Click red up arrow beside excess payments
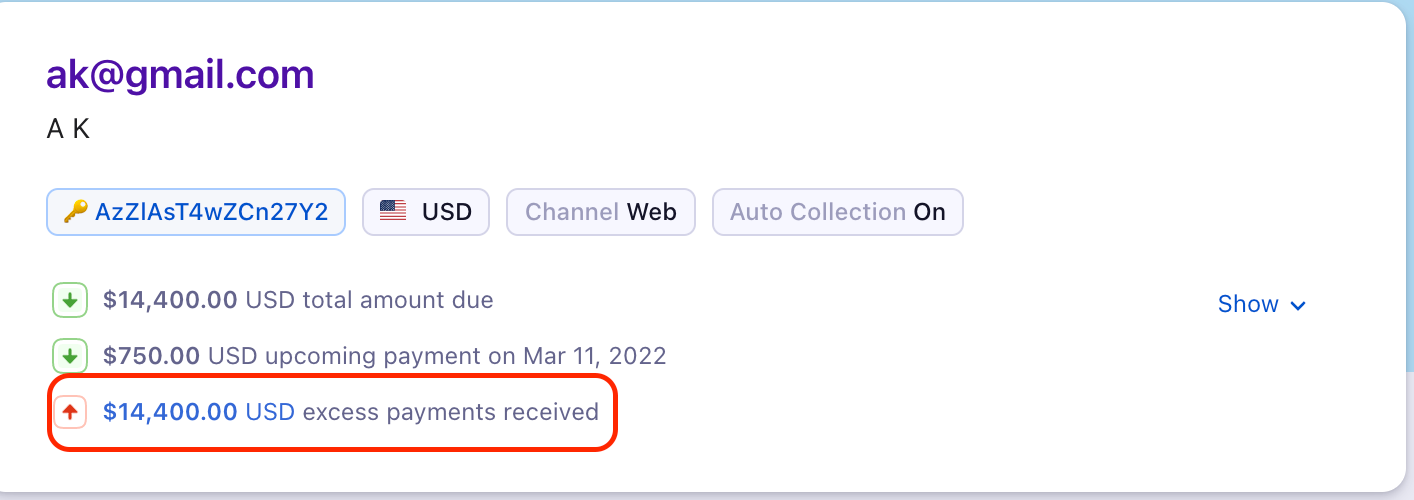The height and width of the screenshot is (500, 1414). 70,412
